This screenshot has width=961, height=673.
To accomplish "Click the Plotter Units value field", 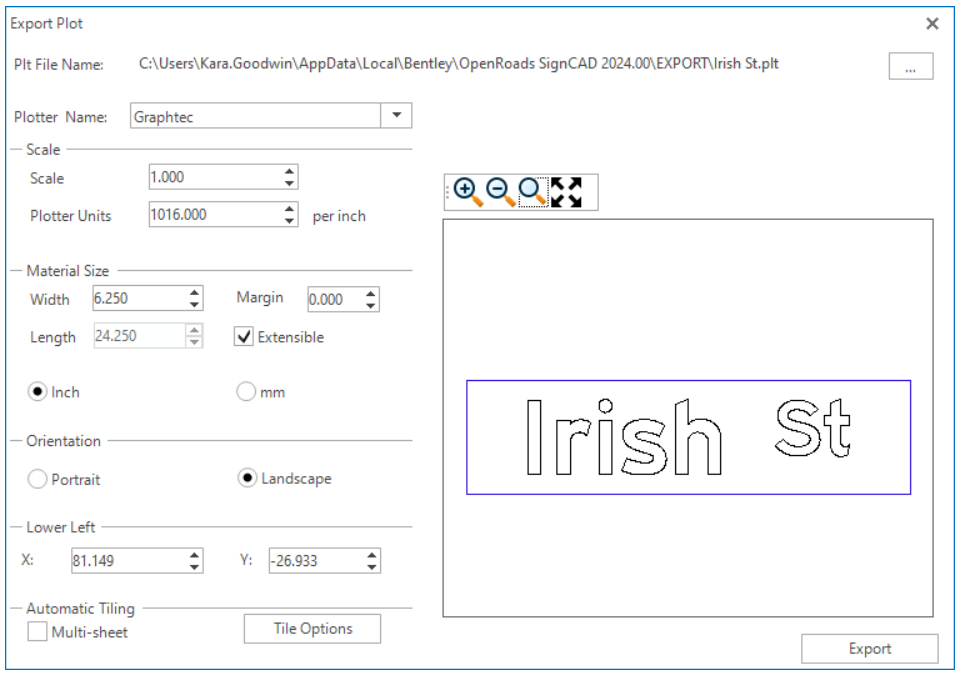I will click(x=216, y=215).
